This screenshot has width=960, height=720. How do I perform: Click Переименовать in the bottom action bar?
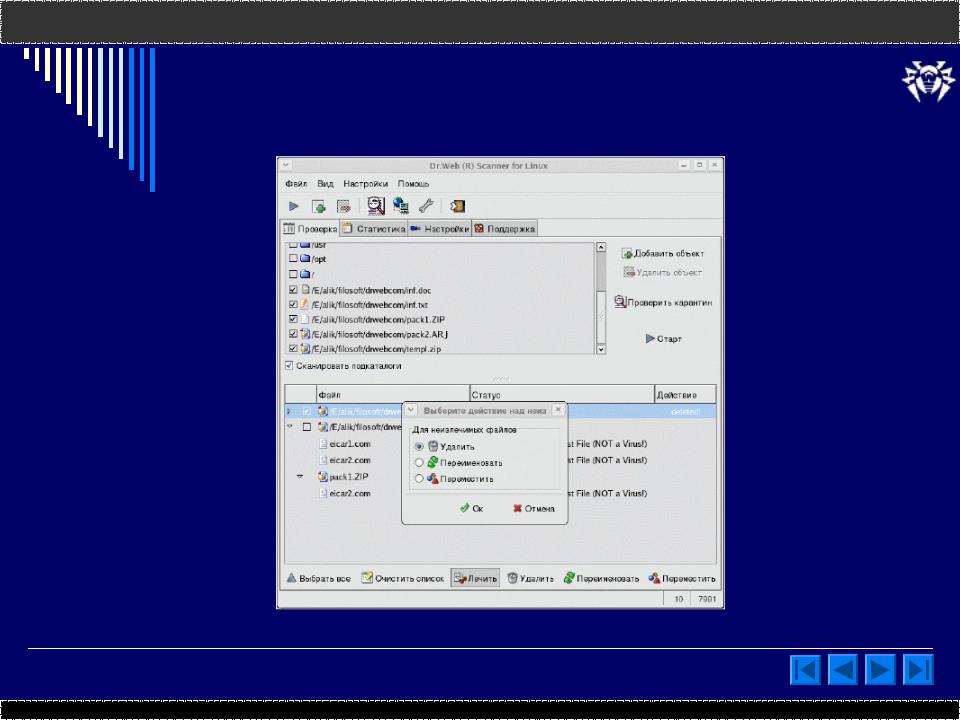pyautogui.click(x=601, y=578)
